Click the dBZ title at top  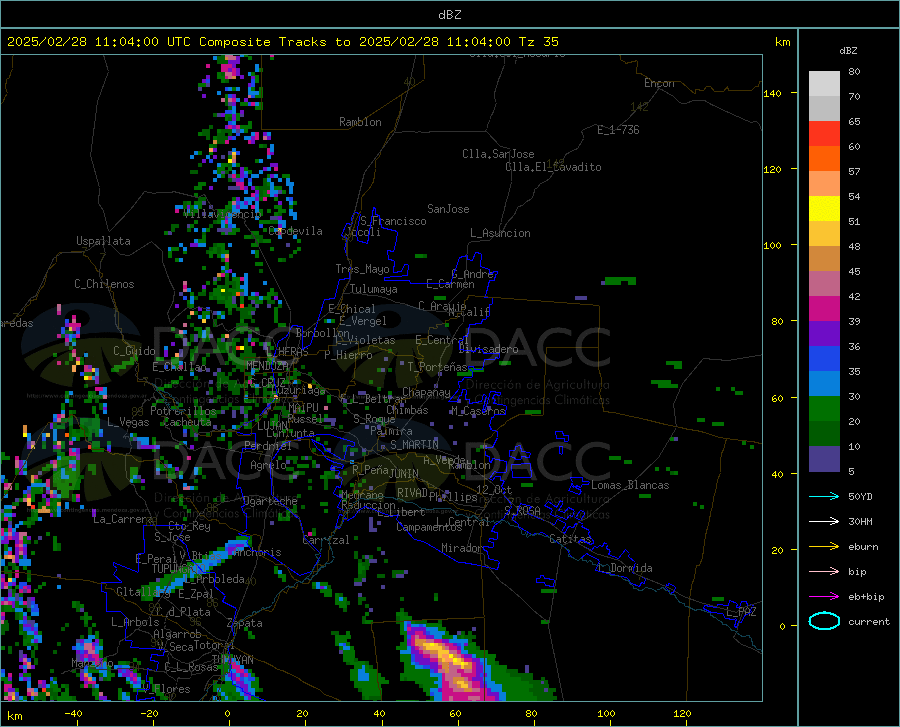[449, 15]
